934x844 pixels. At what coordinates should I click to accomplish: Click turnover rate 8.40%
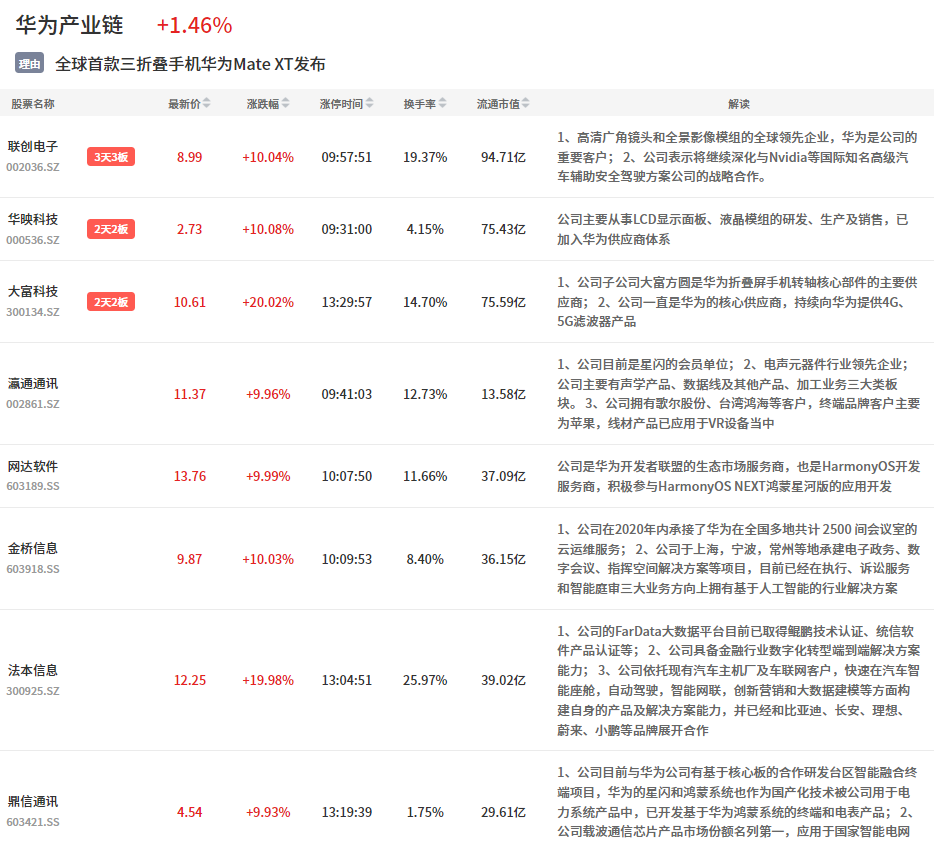[425, 559]
